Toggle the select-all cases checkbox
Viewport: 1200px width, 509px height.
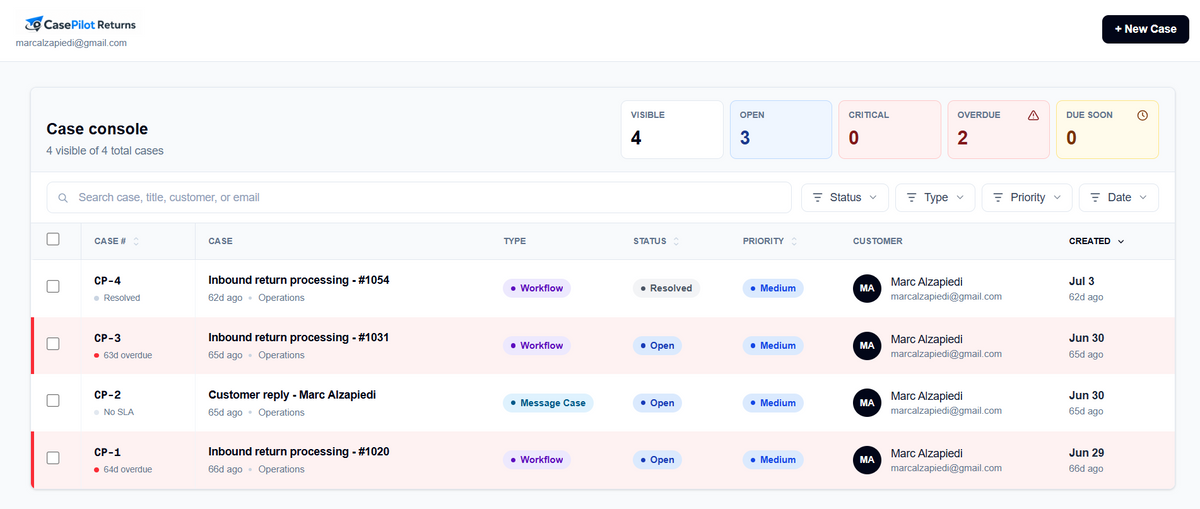click(x=53, y=239)
